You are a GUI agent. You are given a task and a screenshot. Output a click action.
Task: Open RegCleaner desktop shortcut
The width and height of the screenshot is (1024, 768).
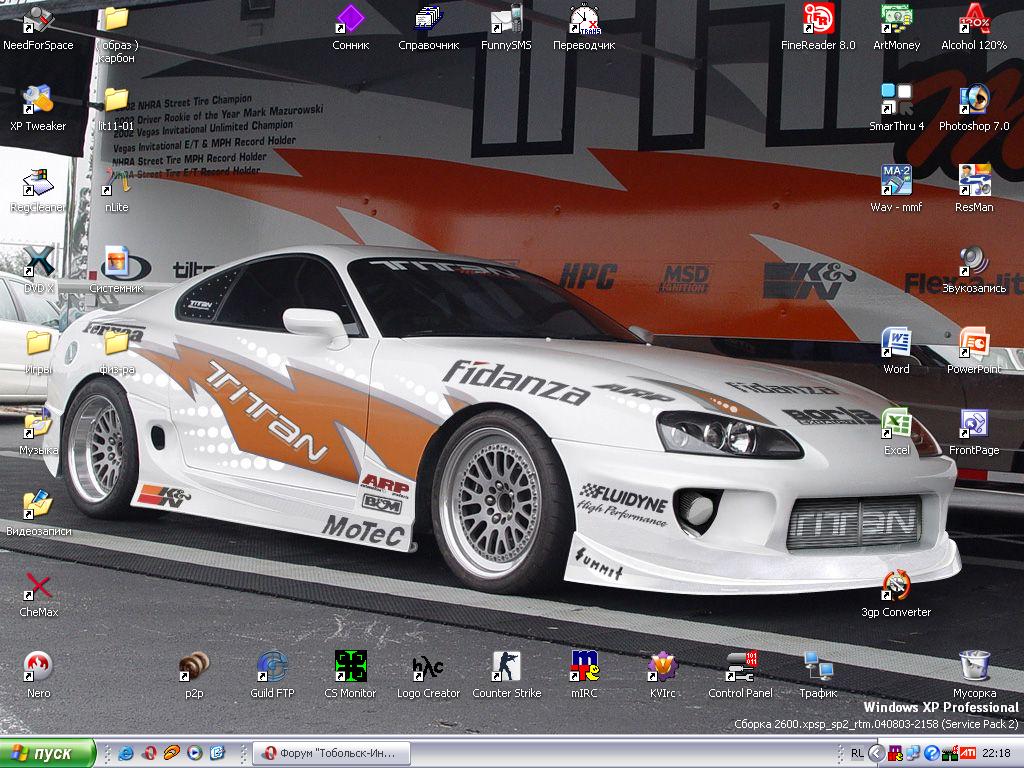[x=38, y=190]
